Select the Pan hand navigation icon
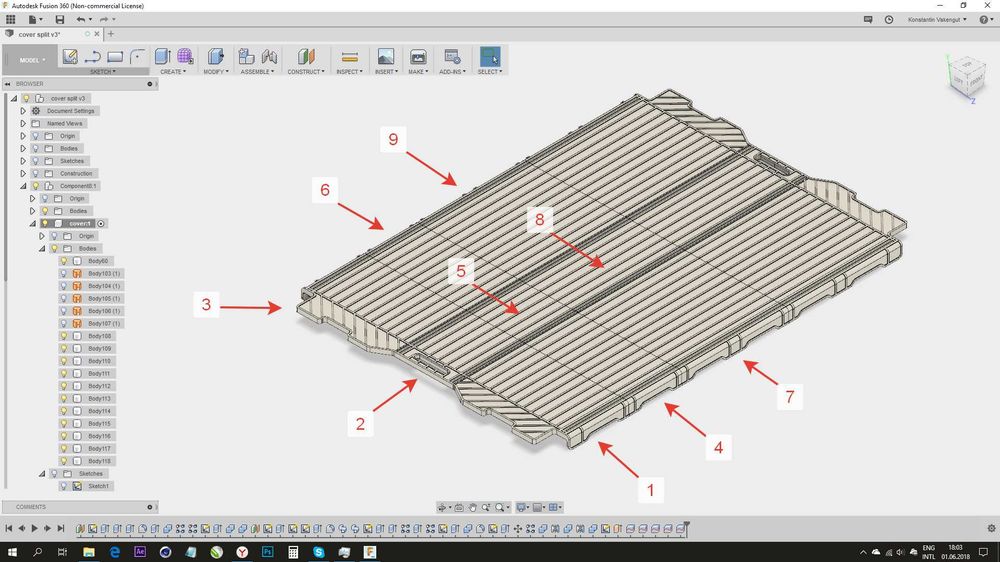The image size is (1000, 562). coord(473,507)
